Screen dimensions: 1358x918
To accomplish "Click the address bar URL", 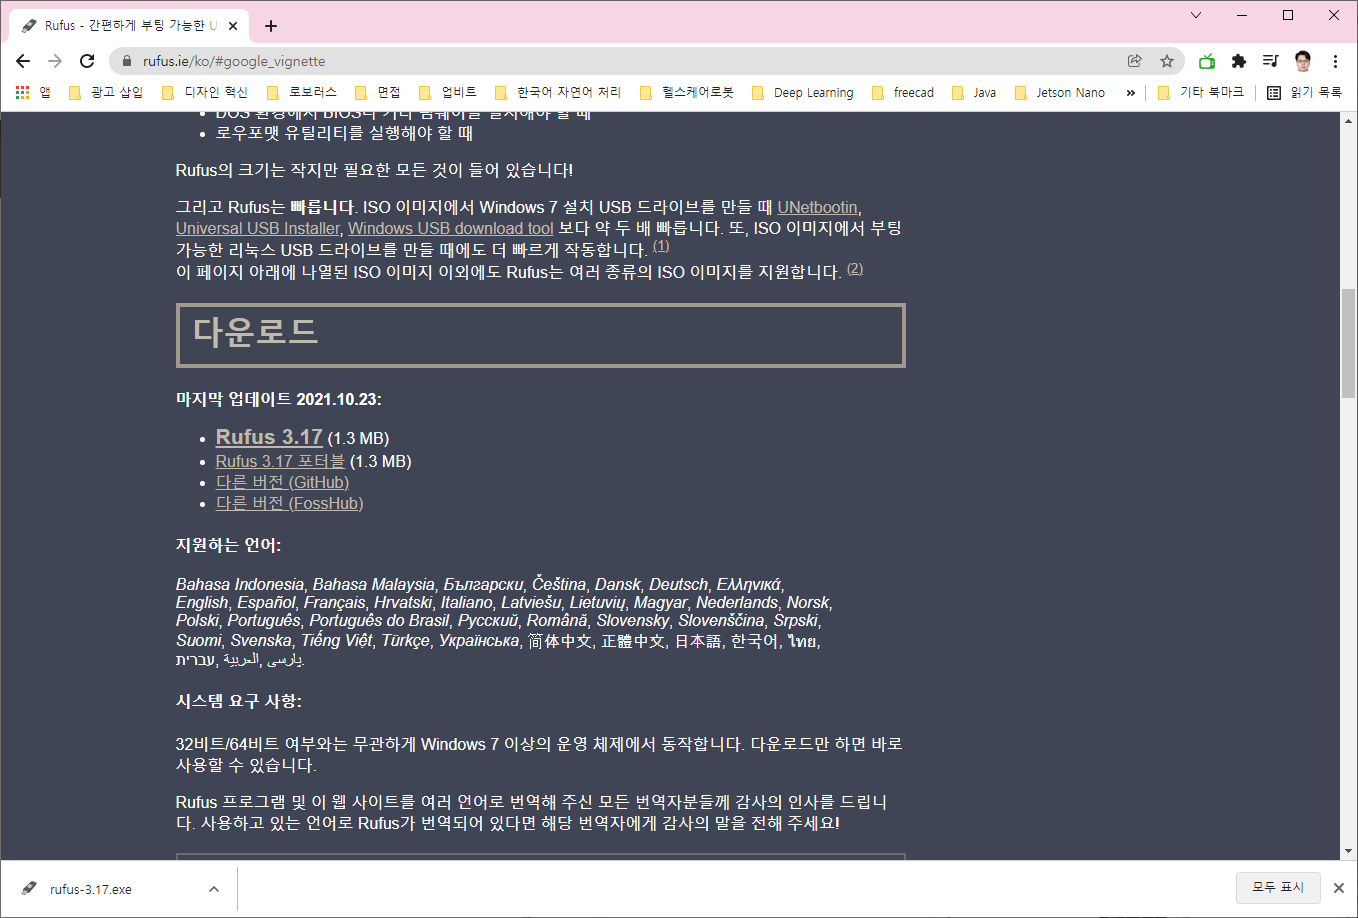I will tap(234, 61).
